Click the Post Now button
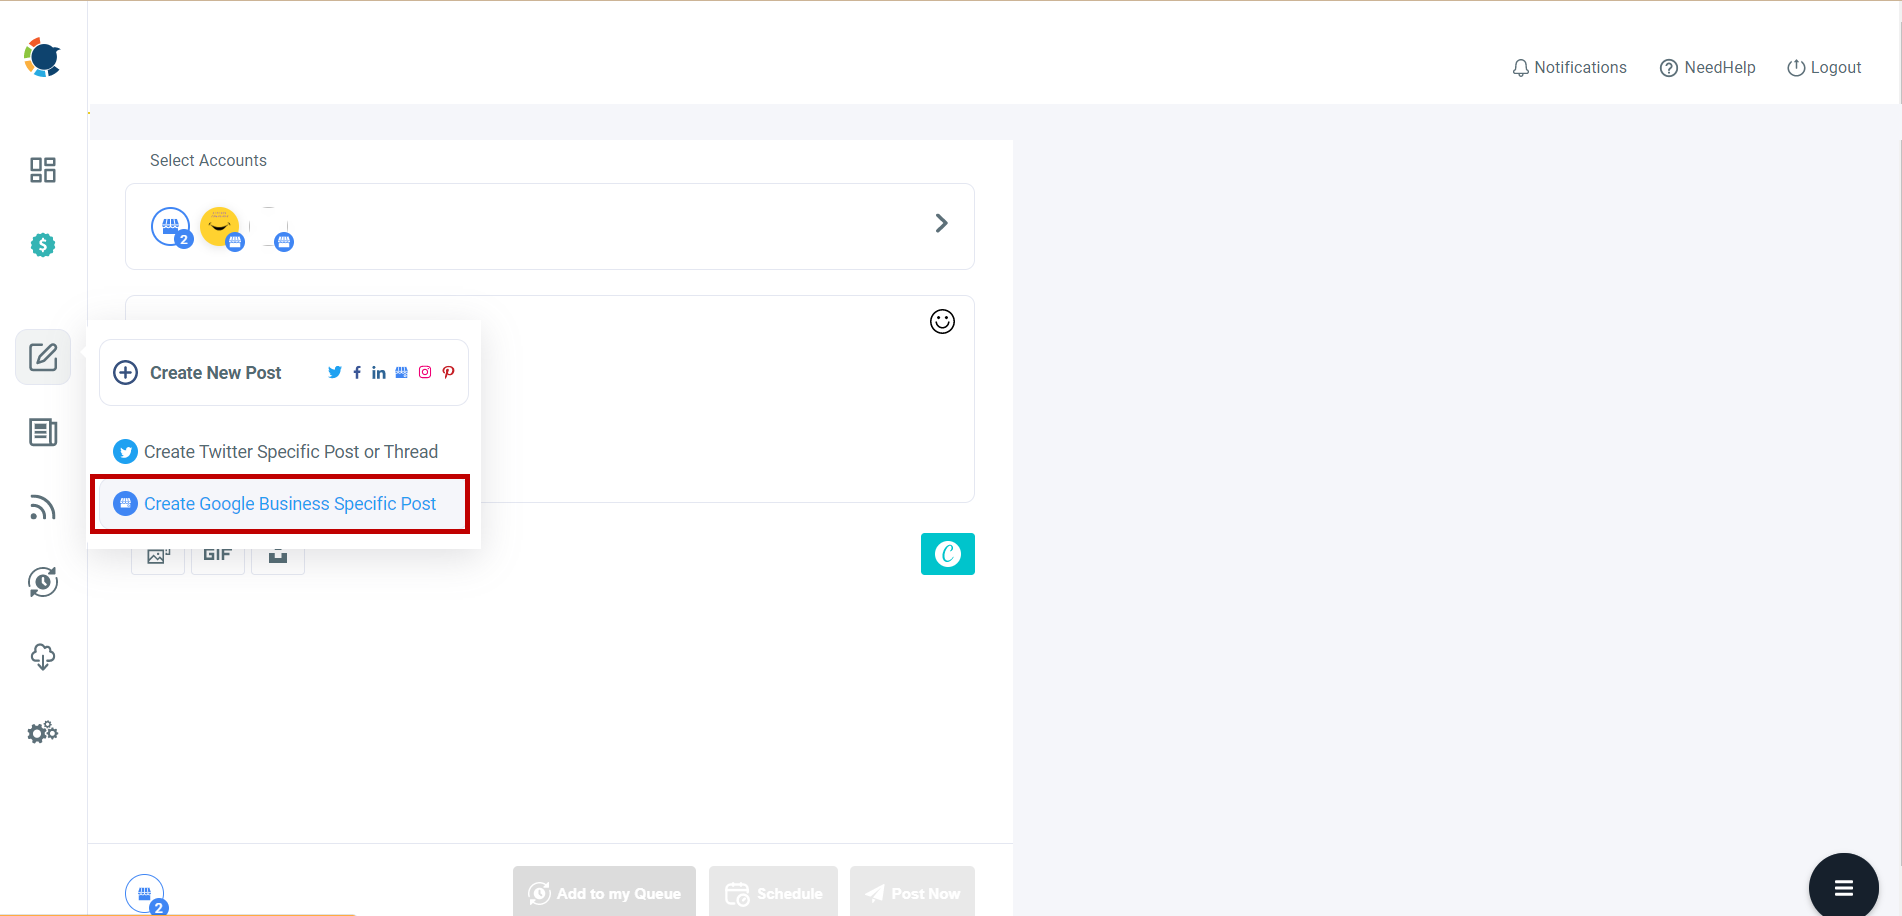Screen dimensions: 1902x916 point(911,891)
